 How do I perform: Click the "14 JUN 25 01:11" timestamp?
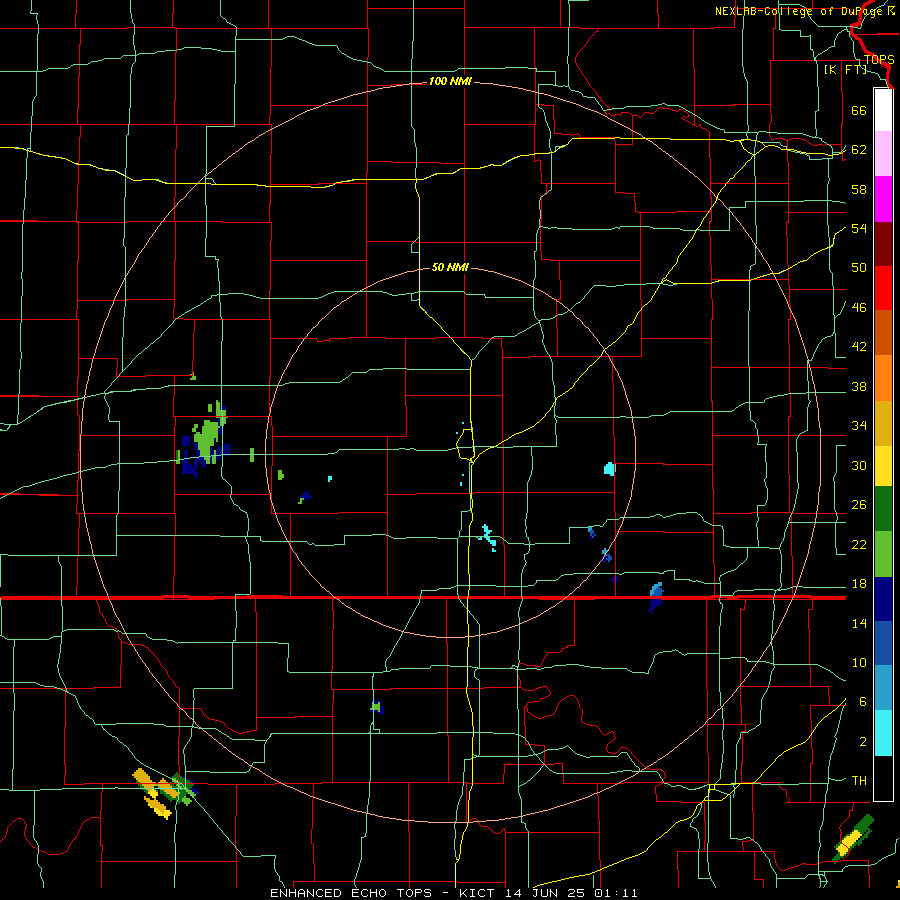click(x=572, y=893)
